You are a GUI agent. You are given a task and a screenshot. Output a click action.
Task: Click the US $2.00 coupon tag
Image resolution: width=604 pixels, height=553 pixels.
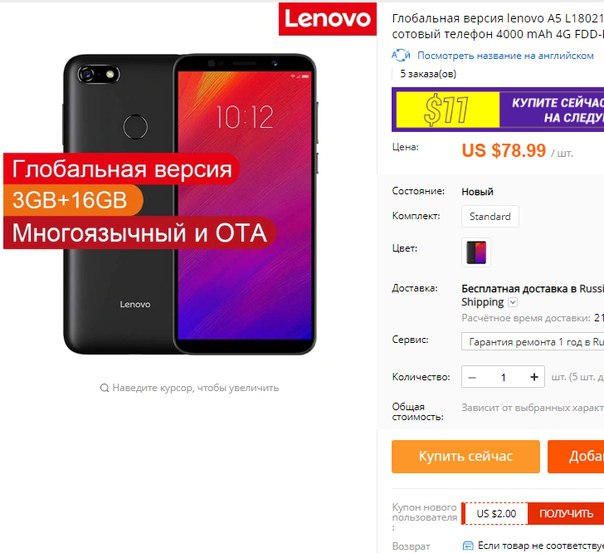click(x=496, y=513)
